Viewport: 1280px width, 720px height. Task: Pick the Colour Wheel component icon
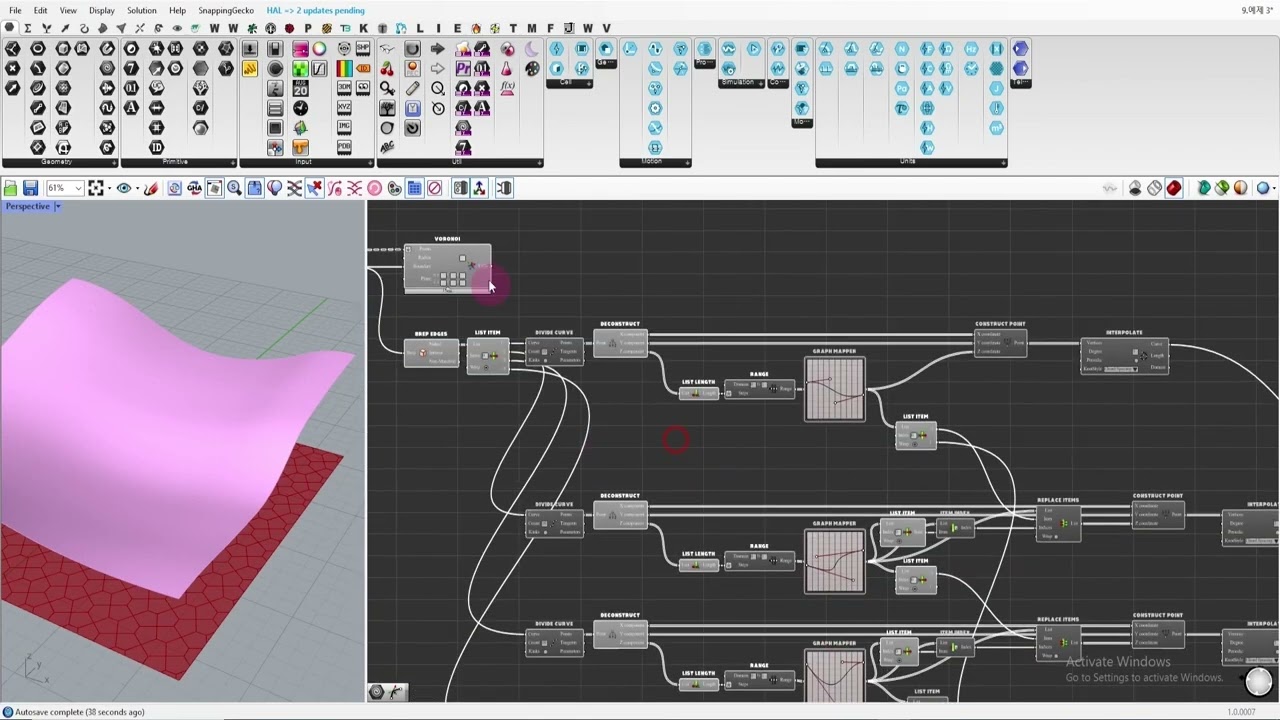click(320, 48)
